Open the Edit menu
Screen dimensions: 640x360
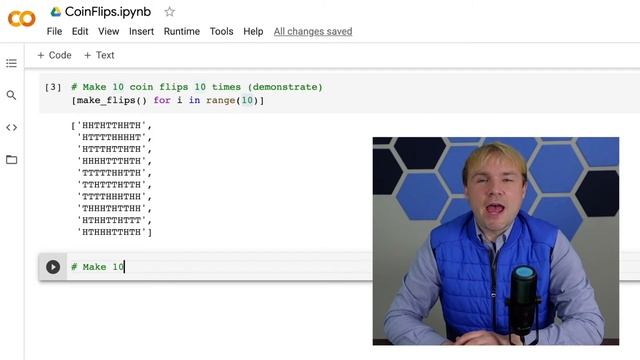click(x=80, y=31)
